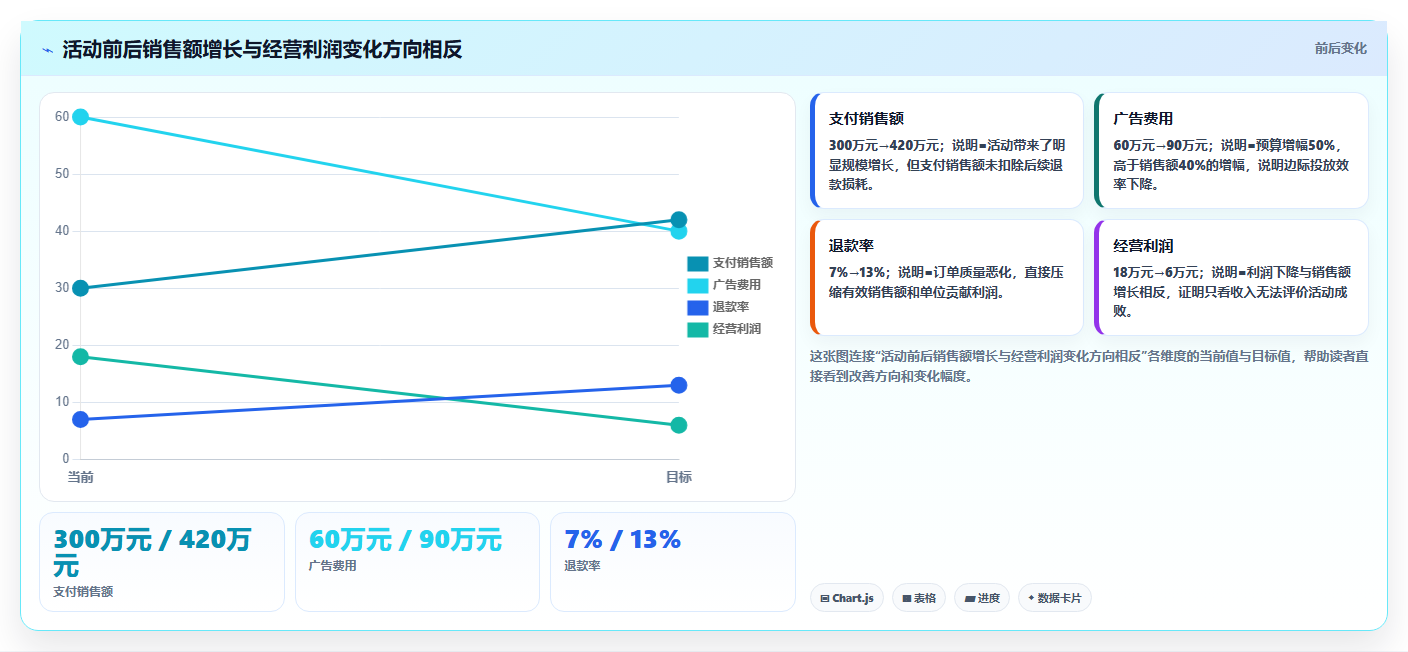Click the 目标 x-axis label
This screenshot has width=1408, height=652.
click(x=679, y=477)
